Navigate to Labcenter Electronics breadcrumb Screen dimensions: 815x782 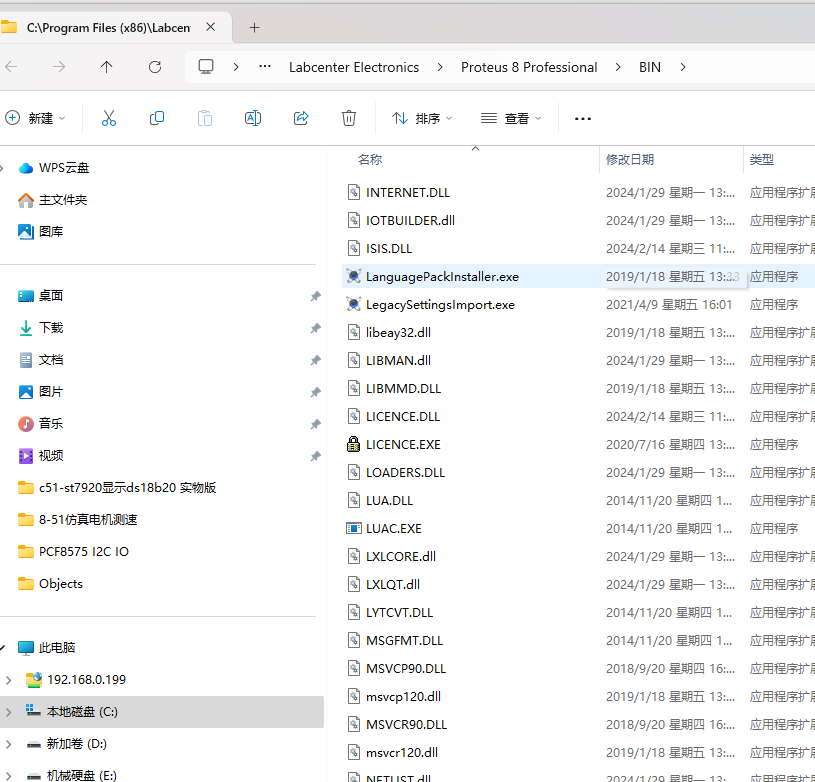[x=354, y=68]
